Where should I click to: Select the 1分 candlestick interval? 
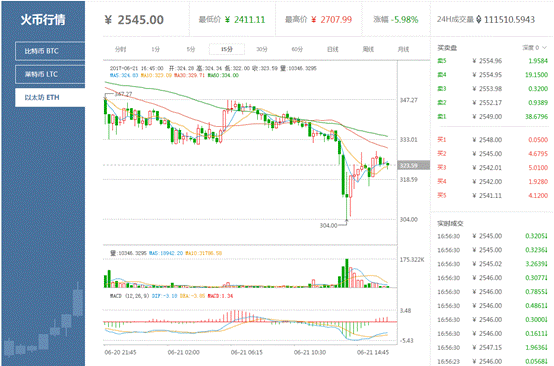[156, 49]
